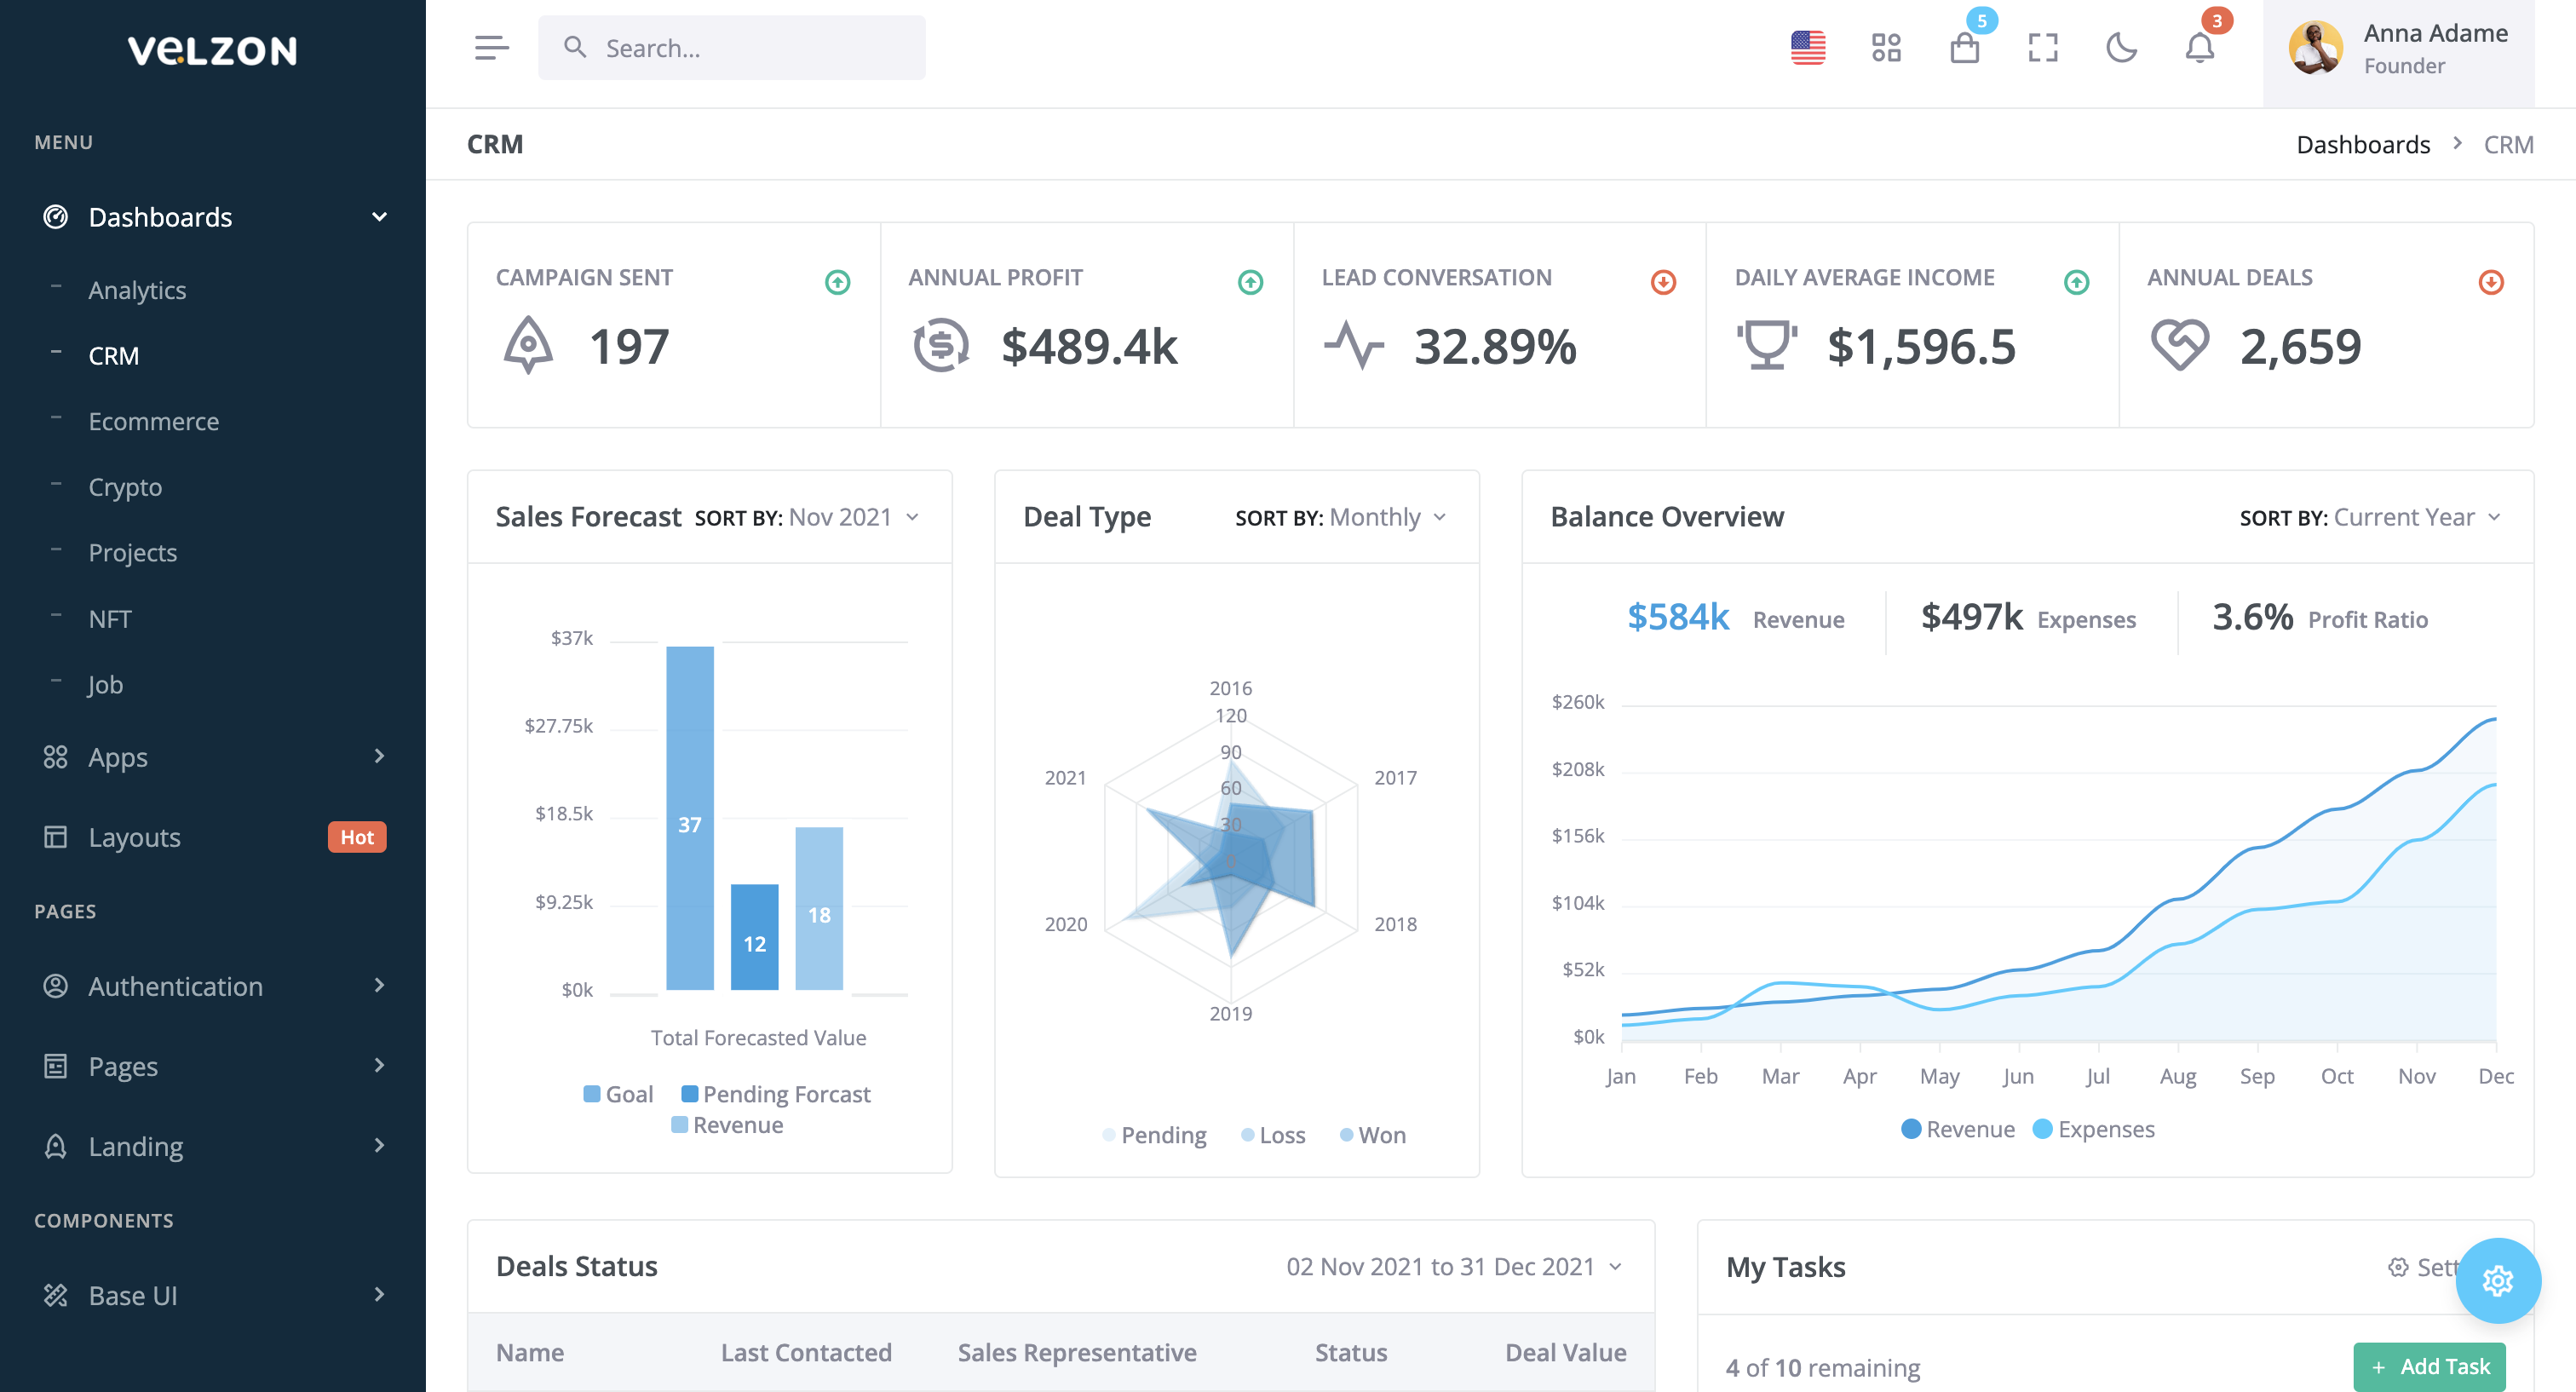The height and width of the screenshot is (1392, 2576).
Task: Open the shopping bag cart icon
Action: [1964, 47]
